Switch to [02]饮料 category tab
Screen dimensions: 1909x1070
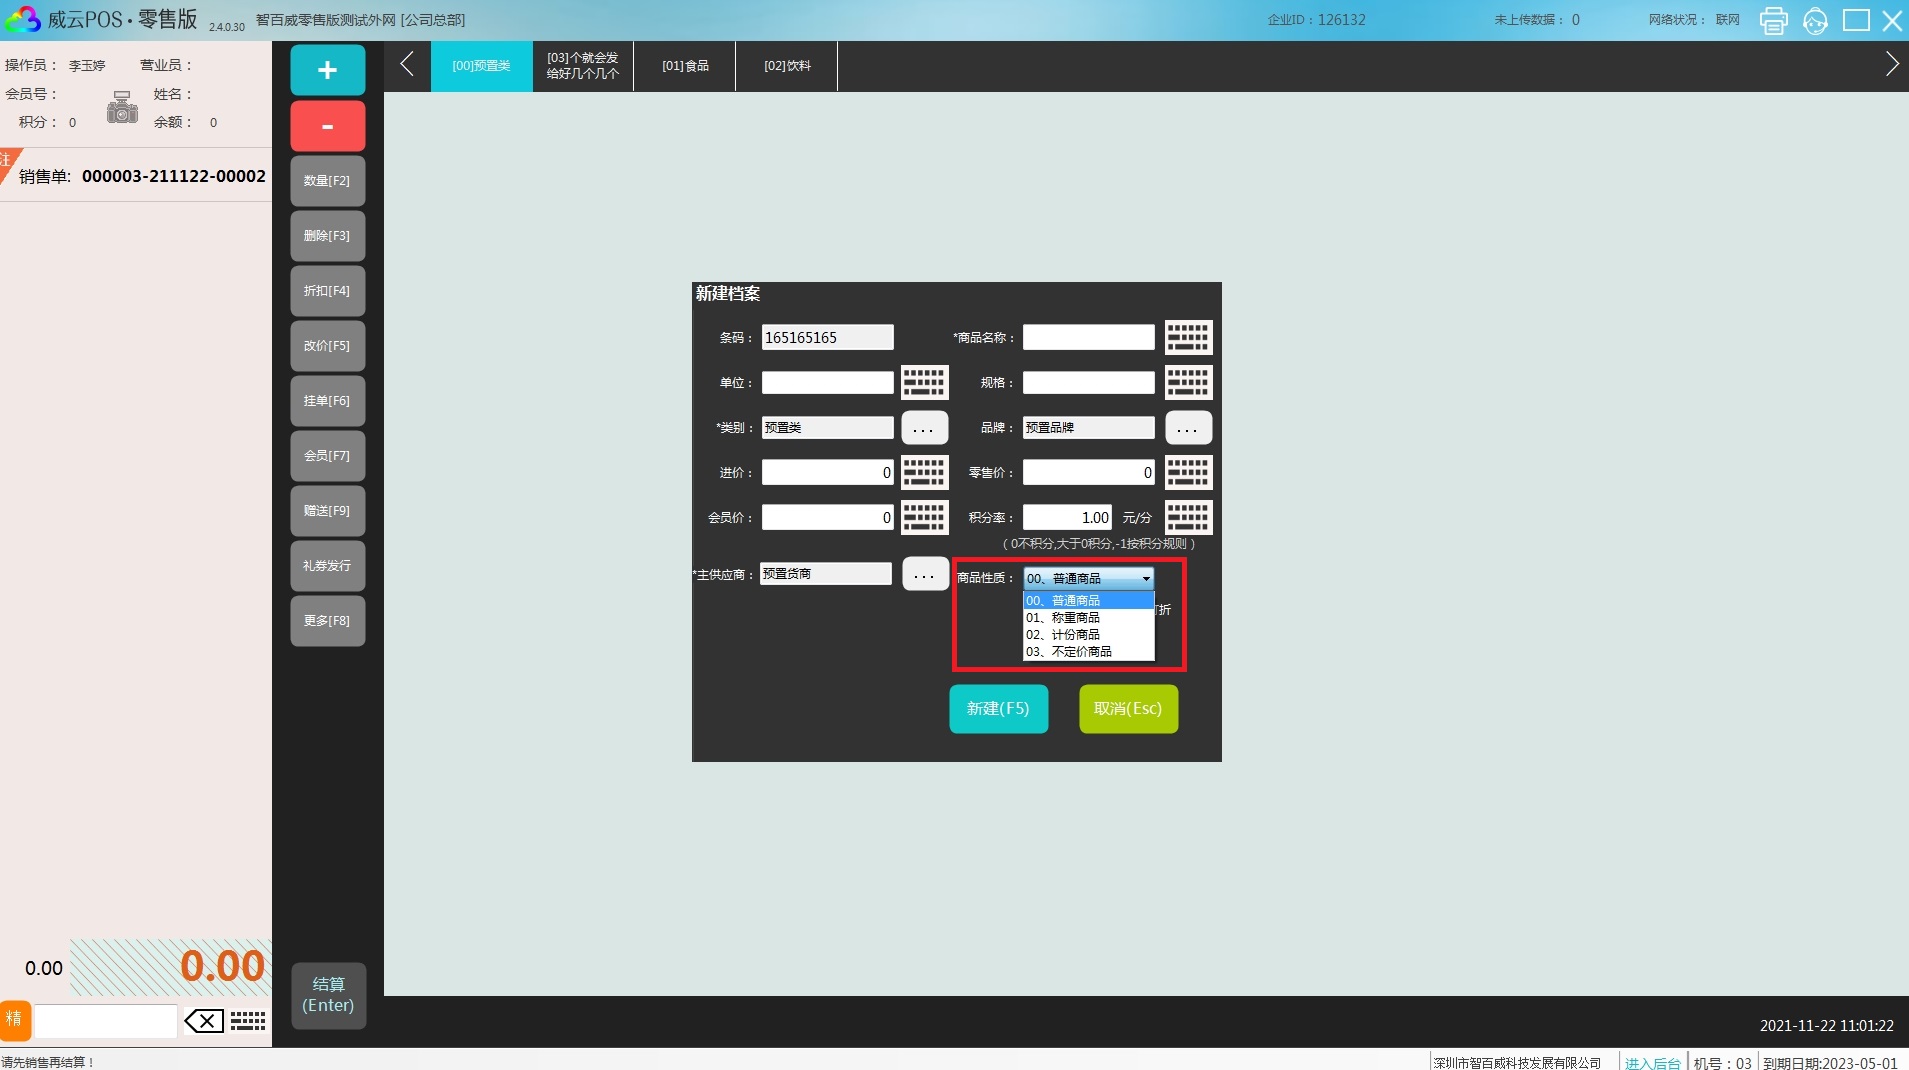[787, 66]
